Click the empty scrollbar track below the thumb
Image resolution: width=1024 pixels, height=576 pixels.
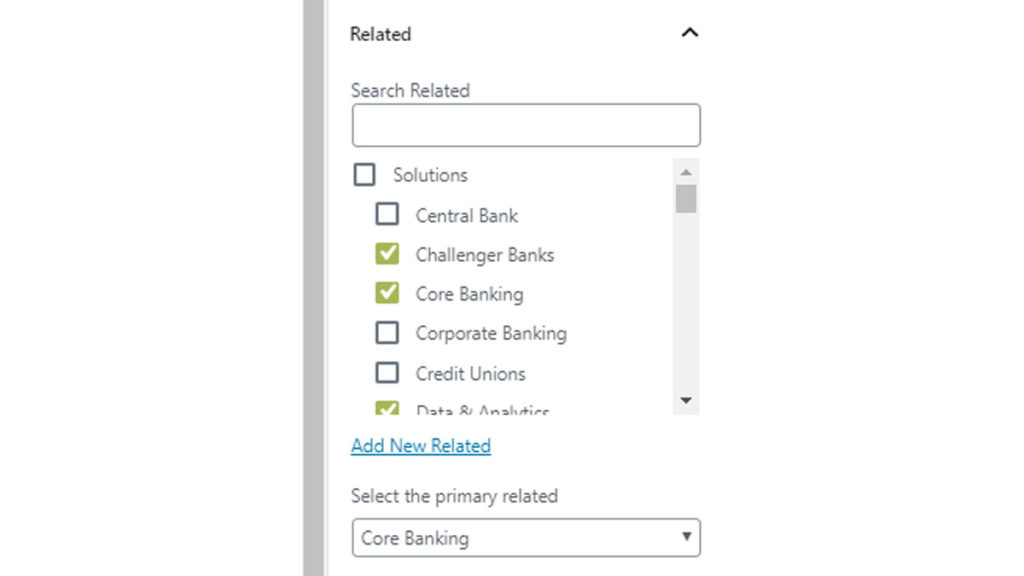686,300
